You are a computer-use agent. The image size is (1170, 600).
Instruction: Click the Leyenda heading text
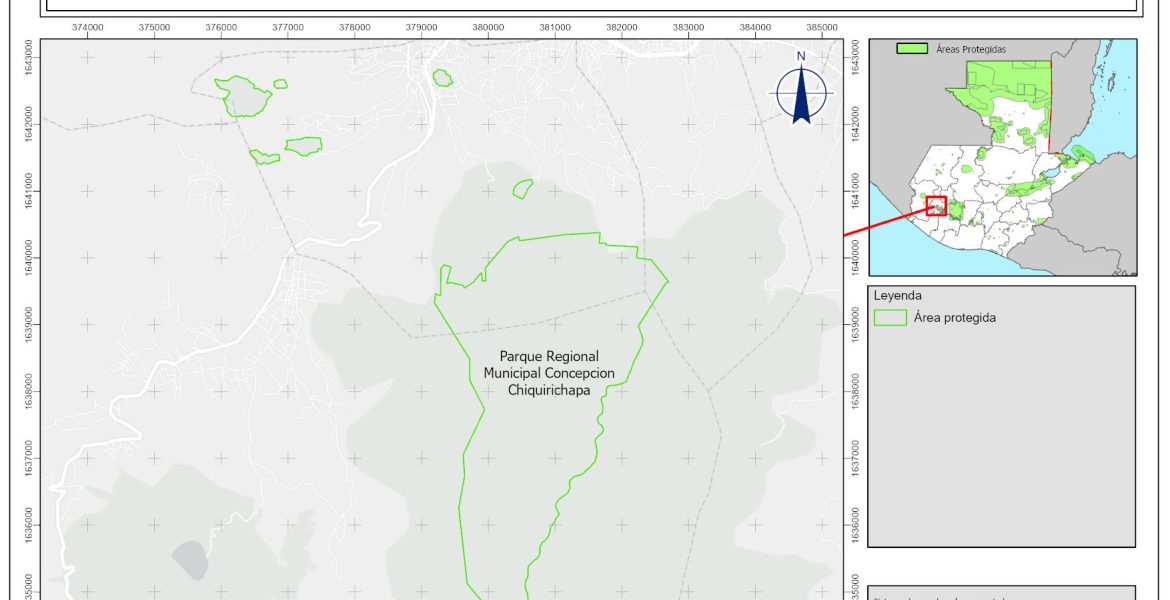pyautogui.click(x=898, y=296)
